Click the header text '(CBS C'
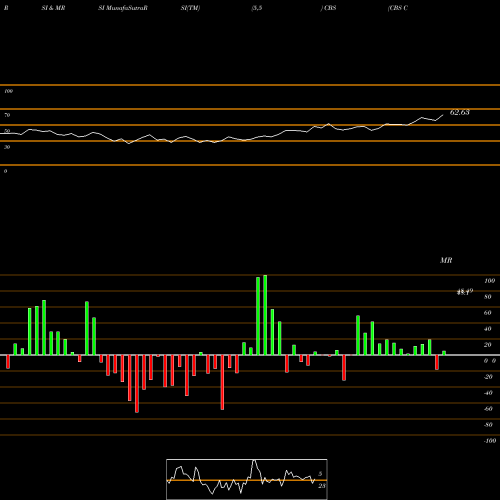The image size is (500, 500). click(398, 8)
